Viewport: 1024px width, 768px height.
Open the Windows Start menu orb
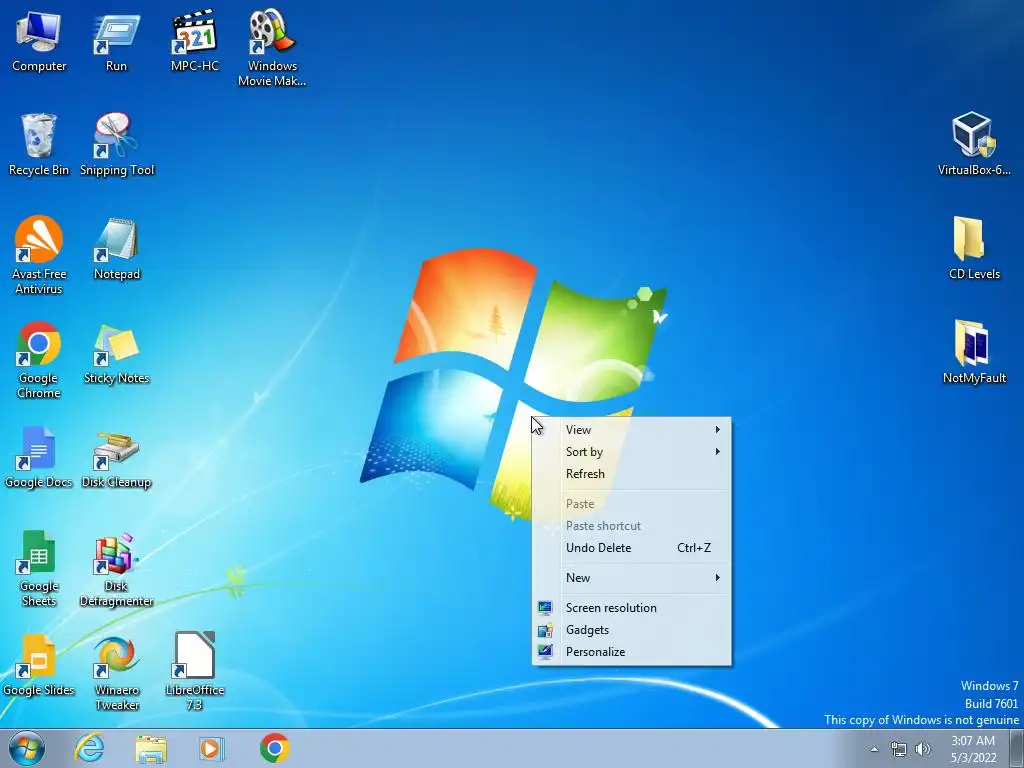tap(27, 748)
